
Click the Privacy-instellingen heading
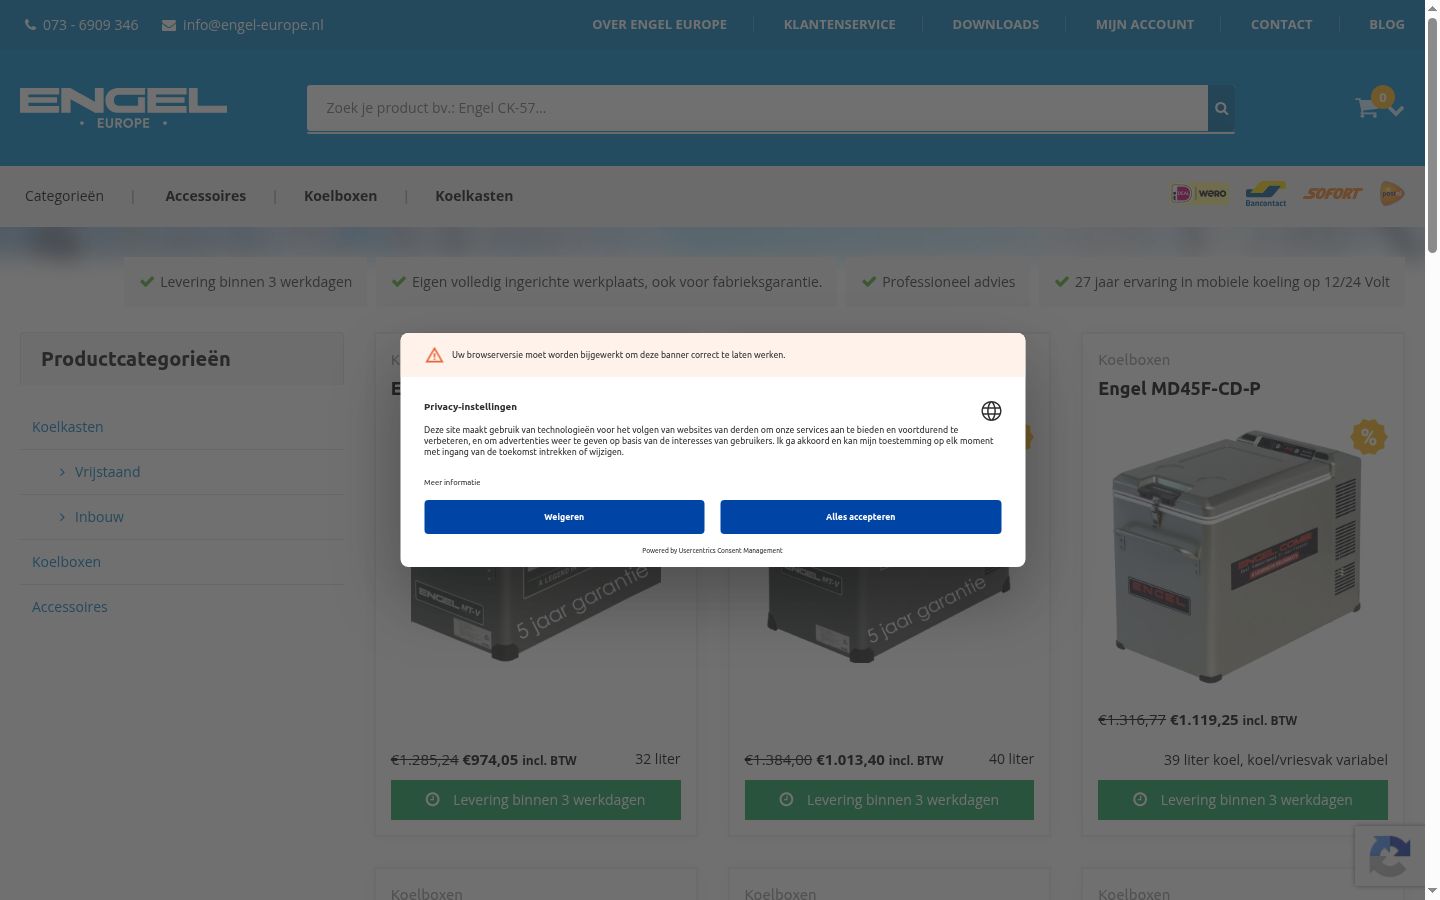pyautogui.click(x=470, y=407)
